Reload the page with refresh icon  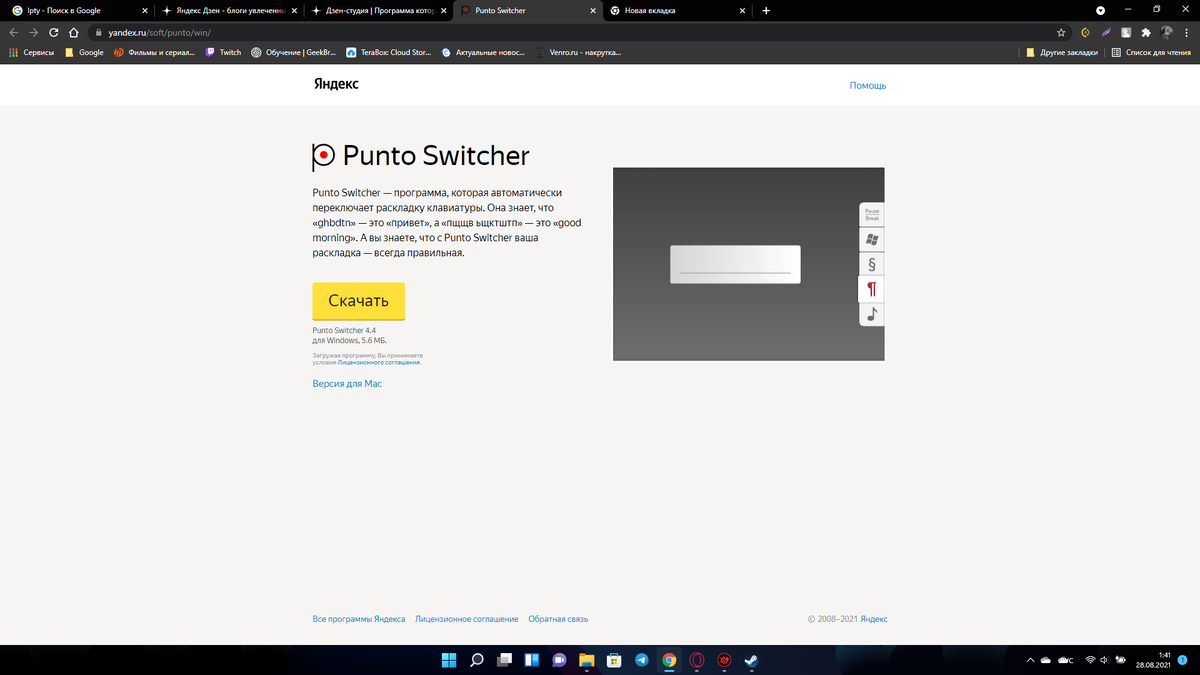point(54,32)
